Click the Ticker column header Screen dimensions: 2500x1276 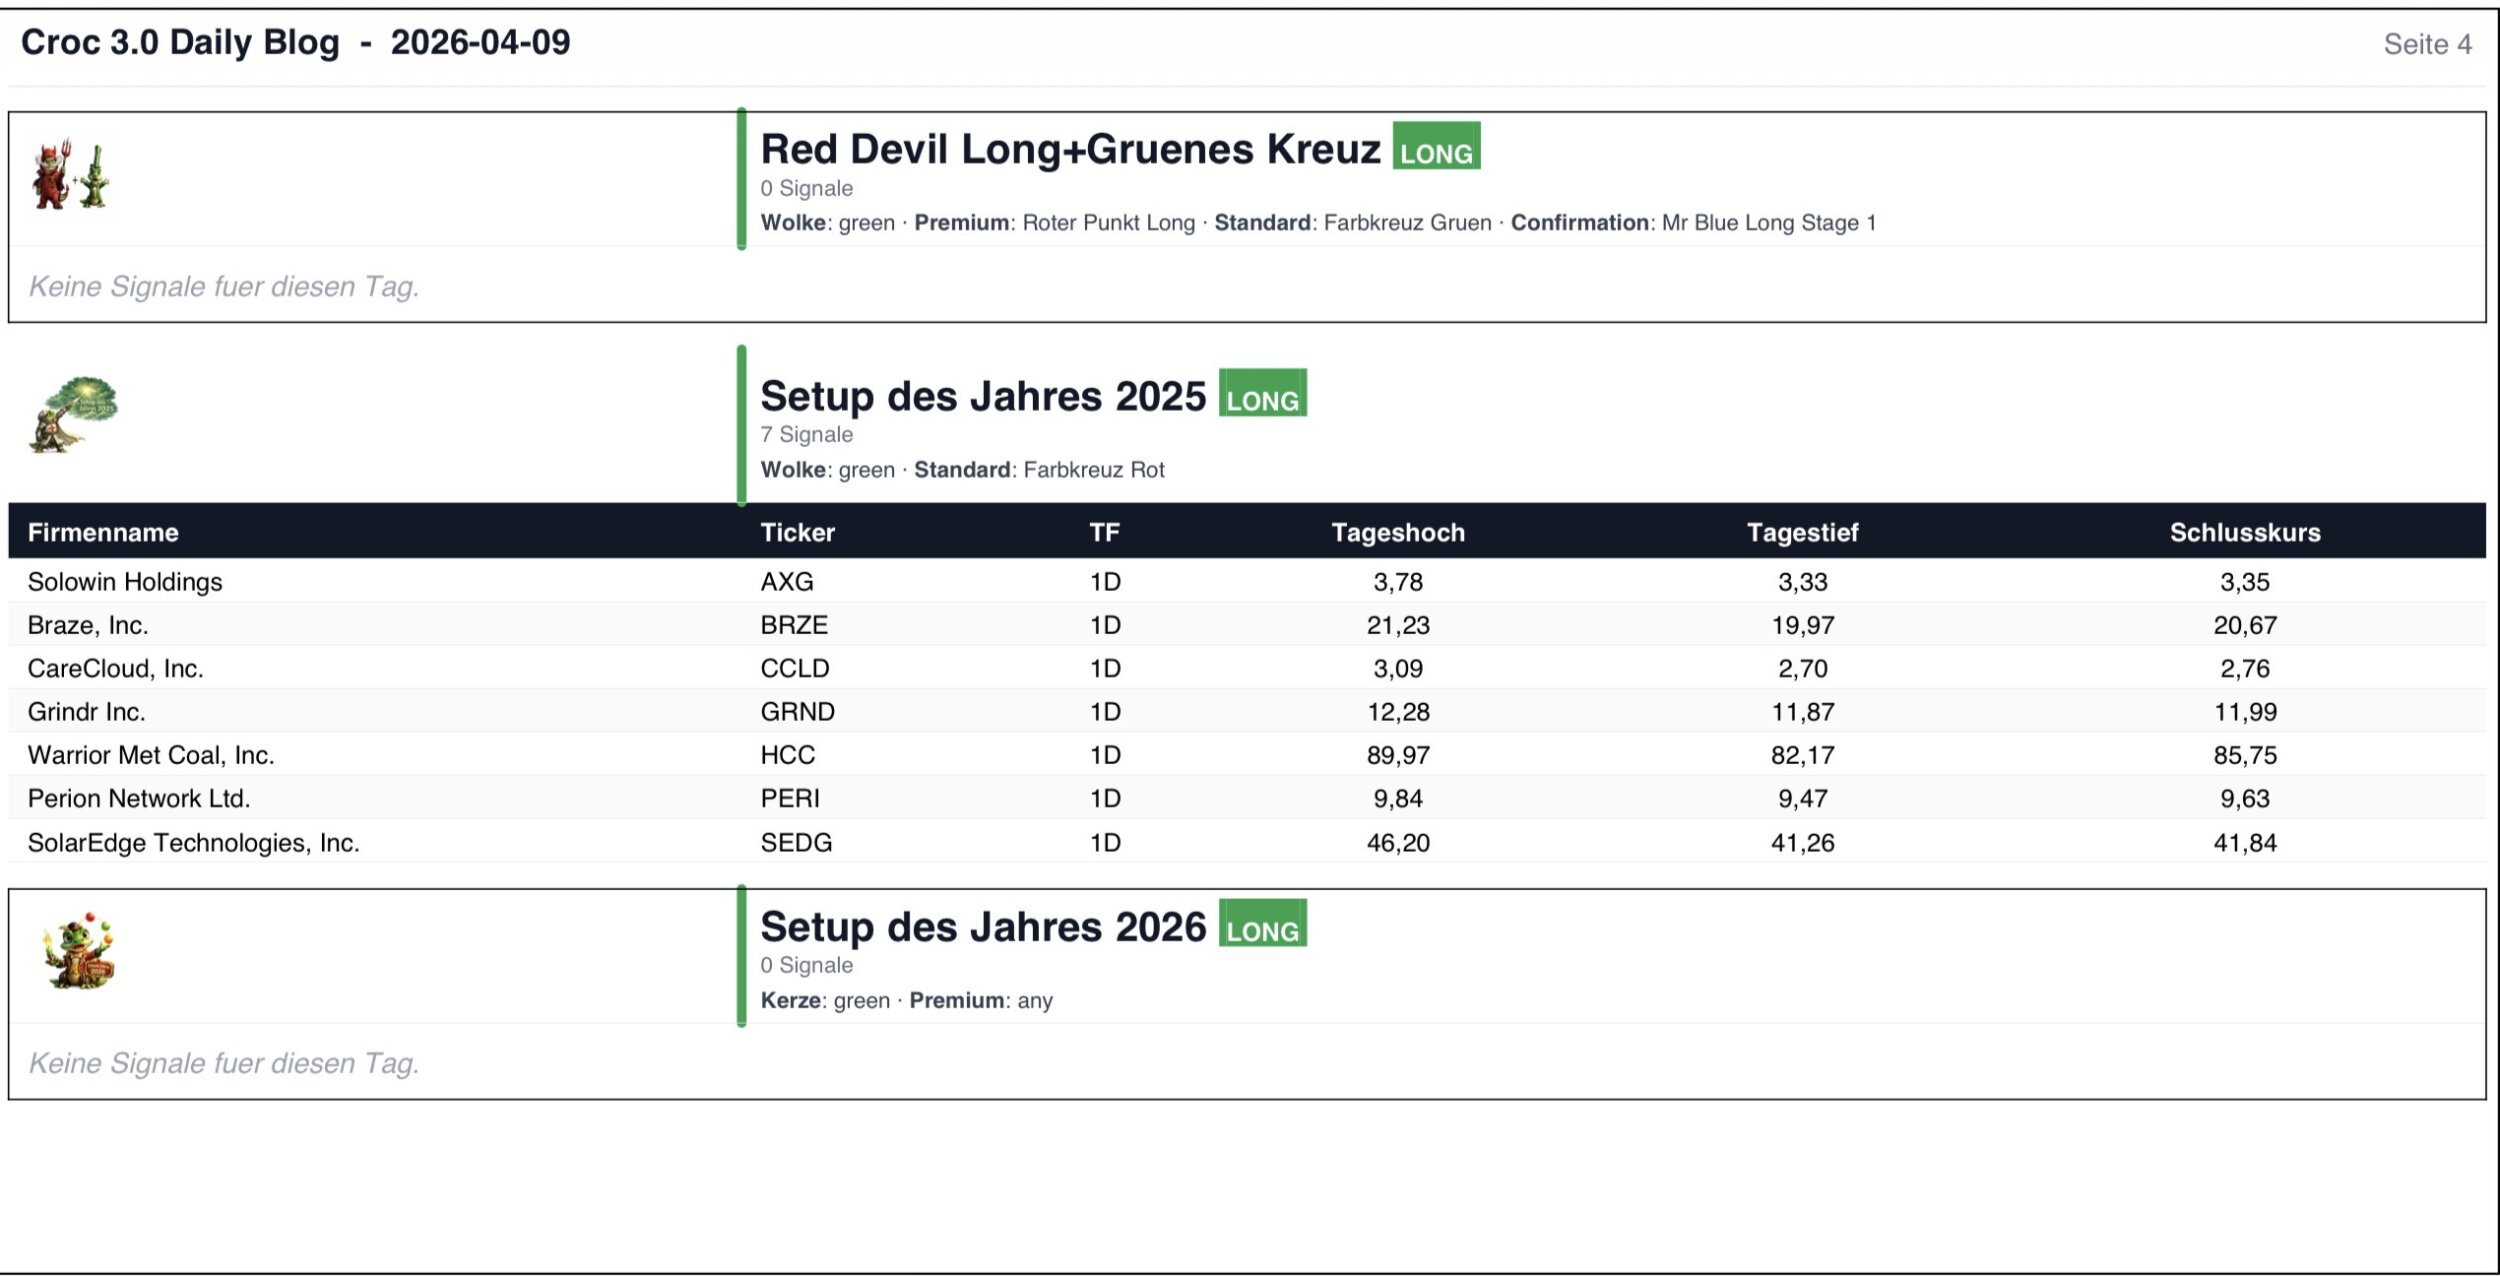[797, 532]
